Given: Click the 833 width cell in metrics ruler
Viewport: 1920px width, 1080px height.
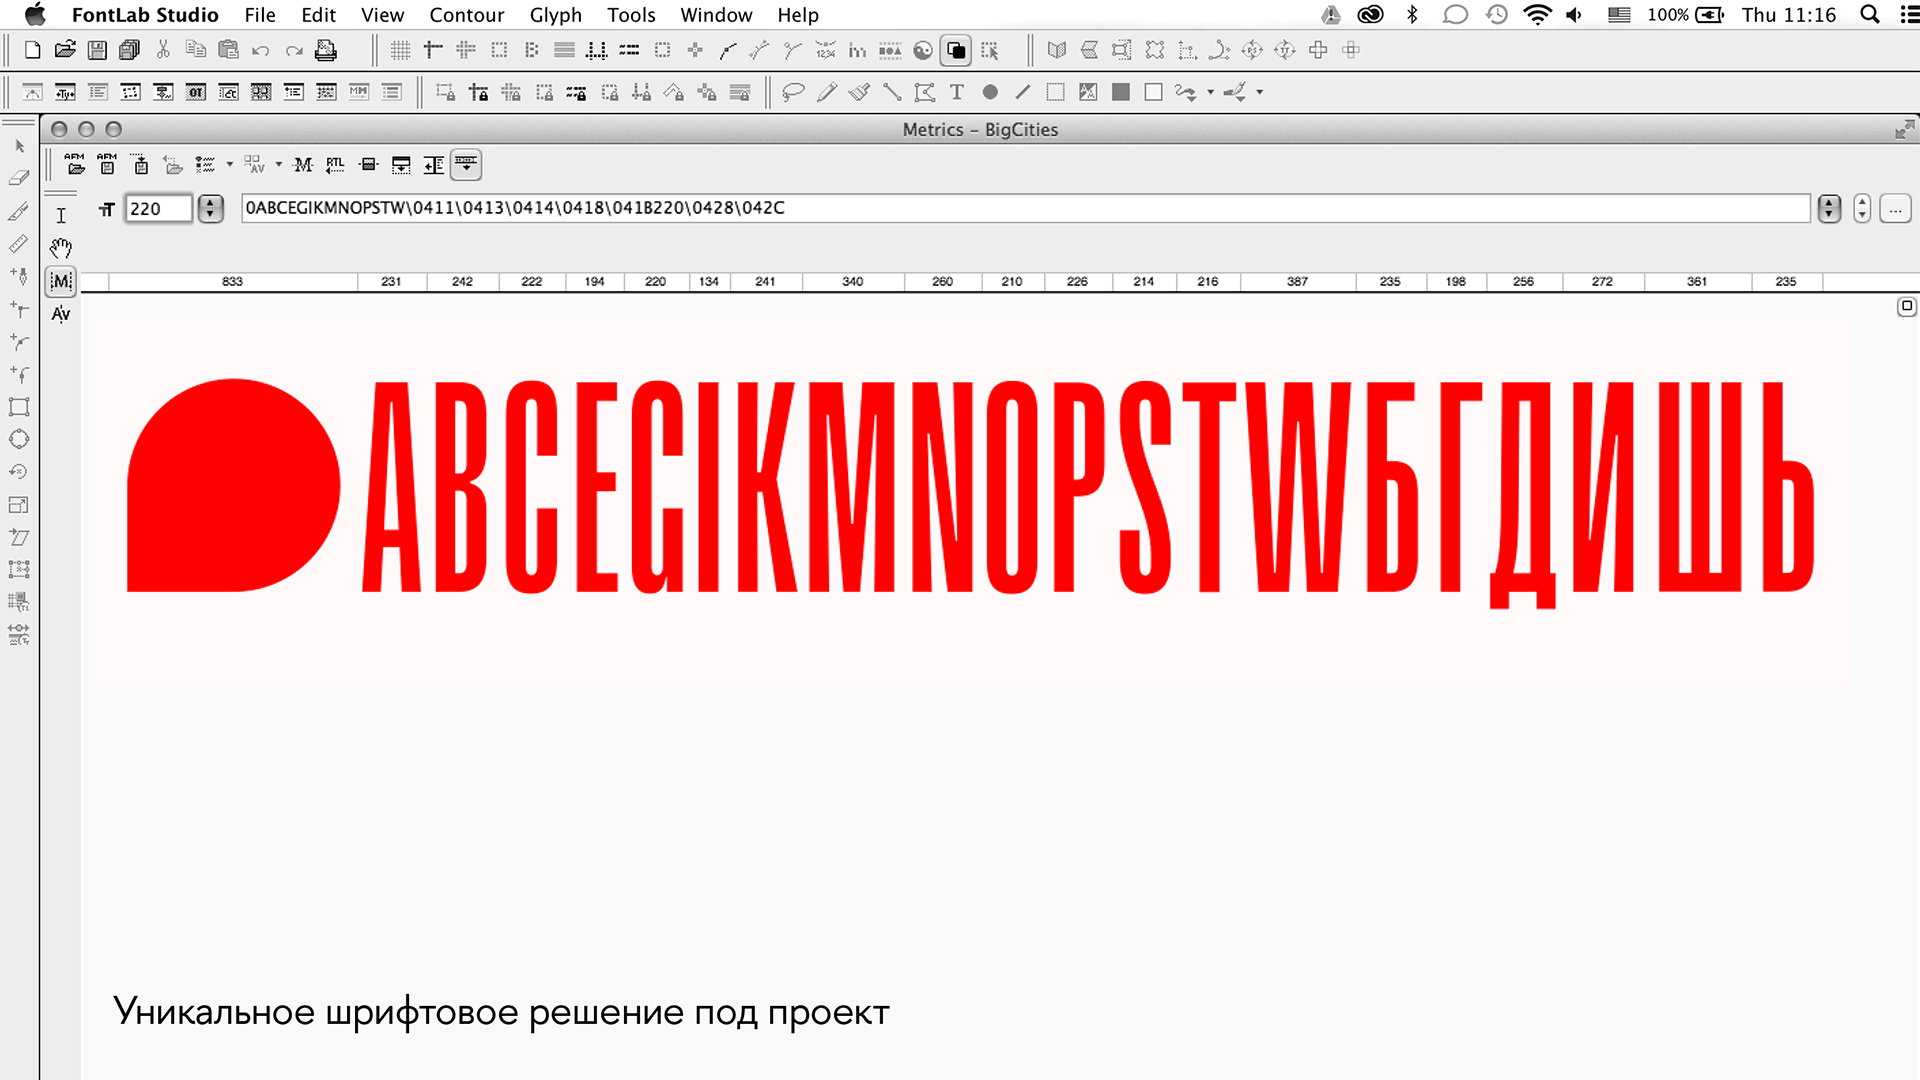Looking at the screenshot, I should point(232,282).
